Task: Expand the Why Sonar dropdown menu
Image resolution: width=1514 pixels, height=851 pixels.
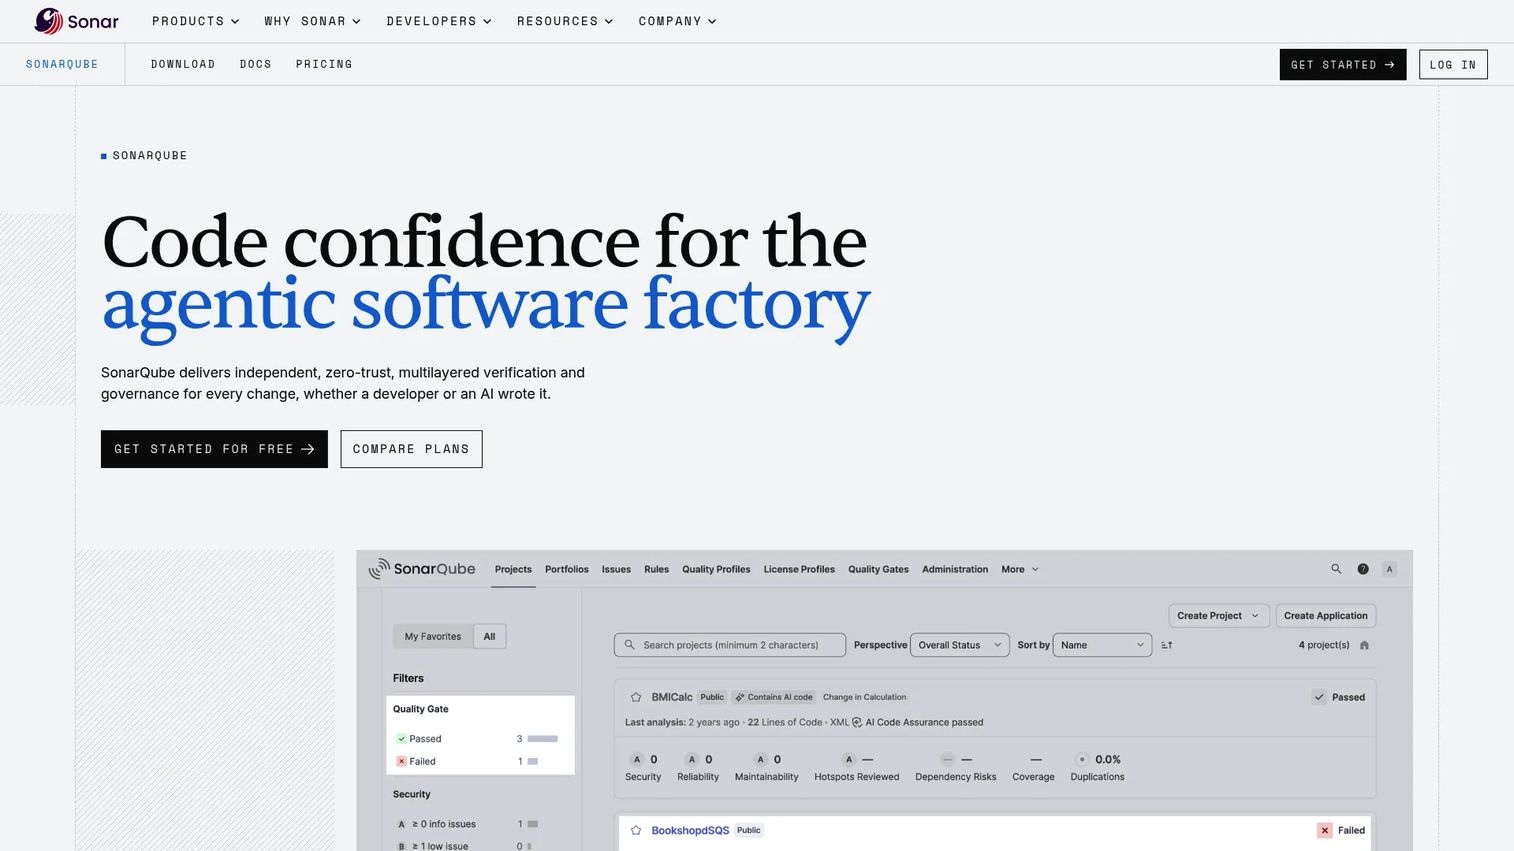Action: tap(312, 21)
